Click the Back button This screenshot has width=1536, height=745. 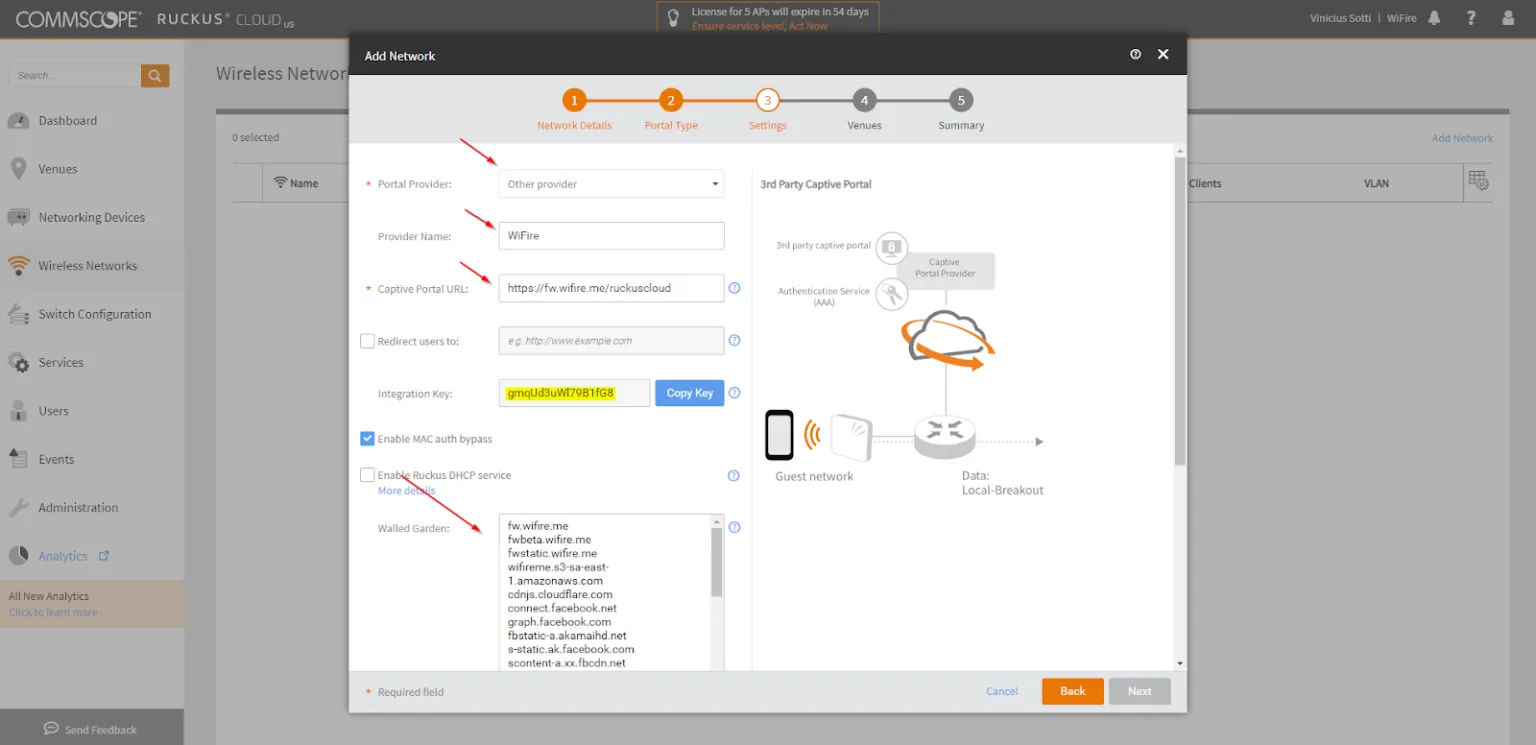1073,691
